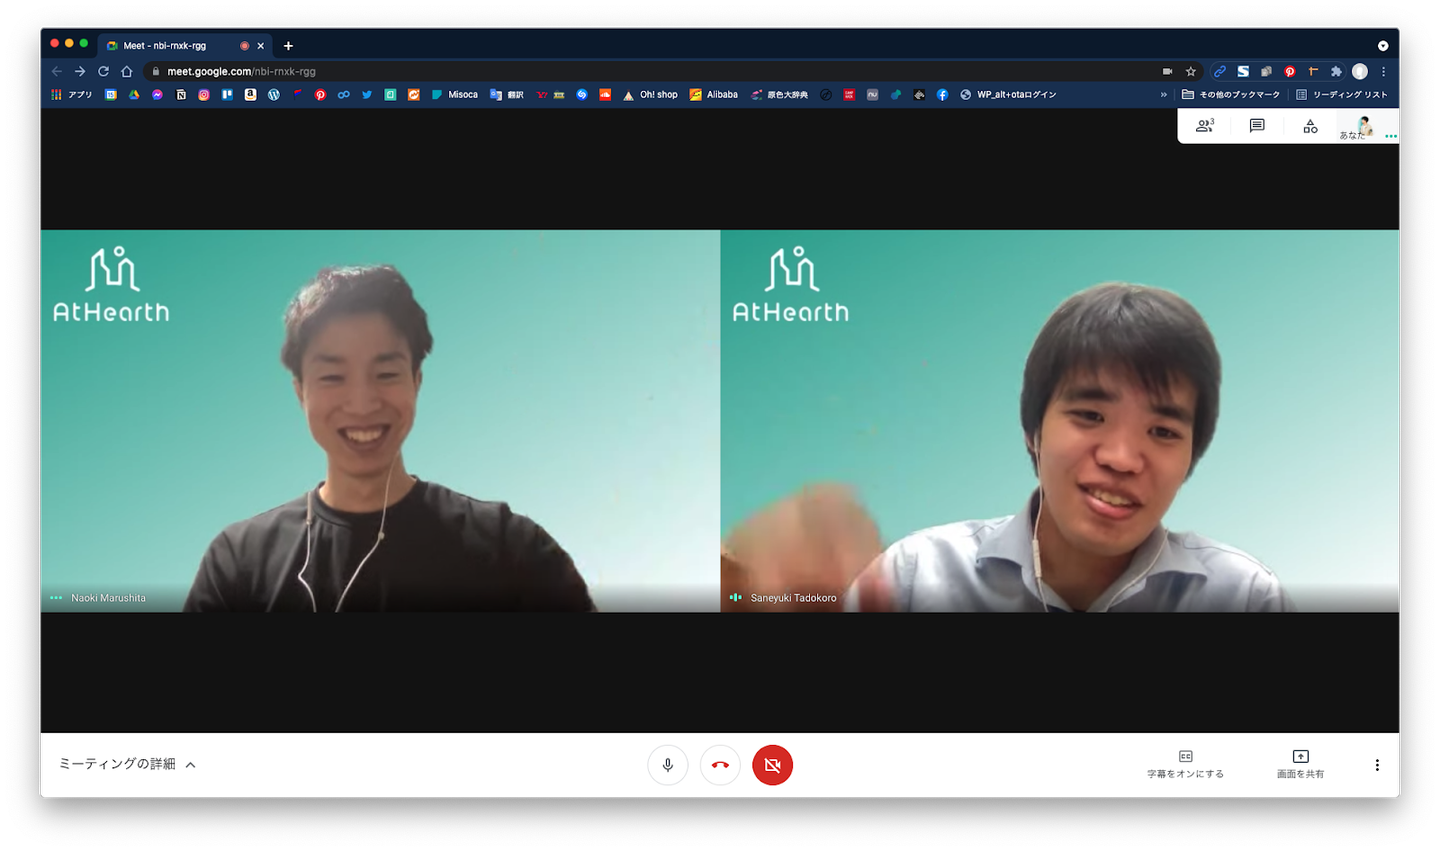Open the WP_alt+otaログイン bookmark
1440x851 pixels.
pyautogui.click(x=1008, y=95)
